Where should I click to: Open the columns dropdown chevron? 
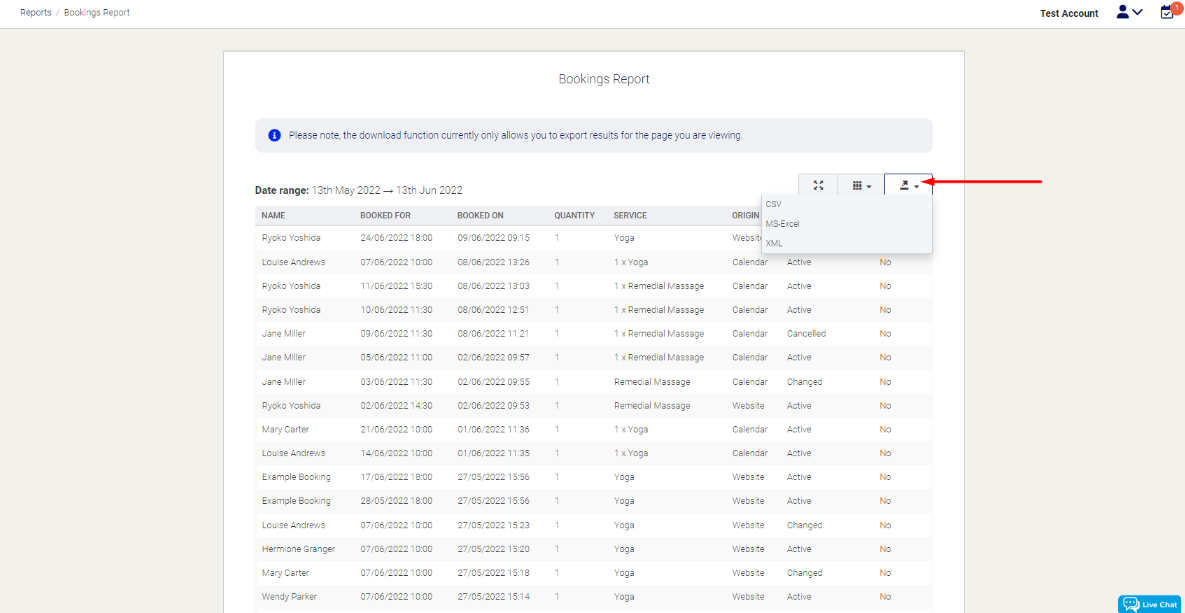point(869,185)
